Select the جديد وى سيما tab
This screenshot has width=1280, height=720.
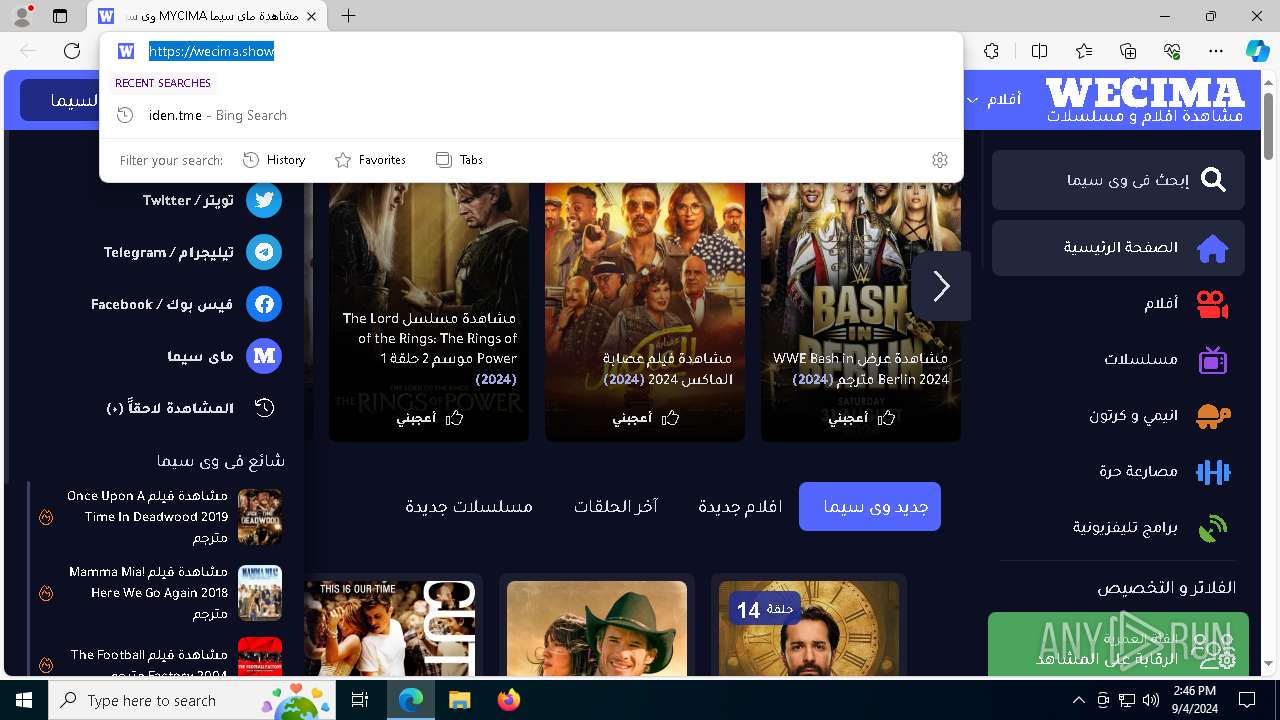(870, 506)
